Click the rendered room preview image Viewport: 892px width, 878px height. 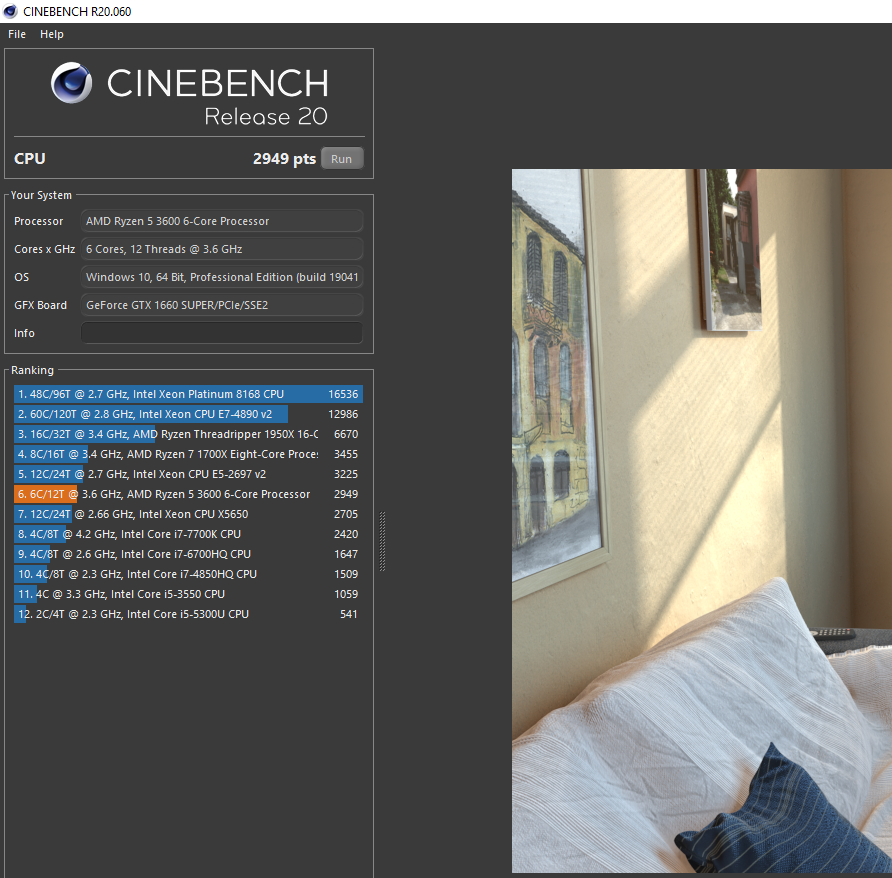[701, 521]
